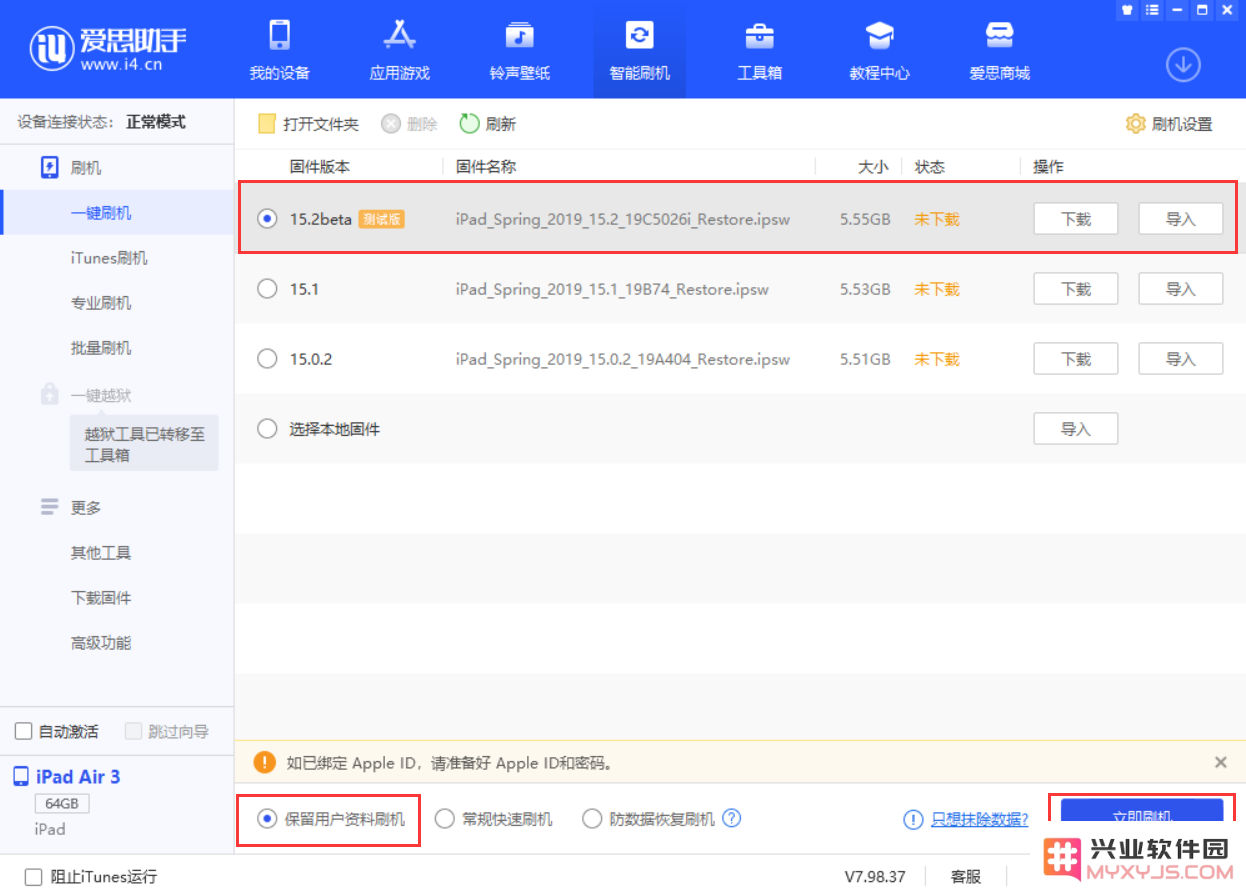Click the 大小 column header
This screenshot has width=1246, height=896.
[873, 167]
